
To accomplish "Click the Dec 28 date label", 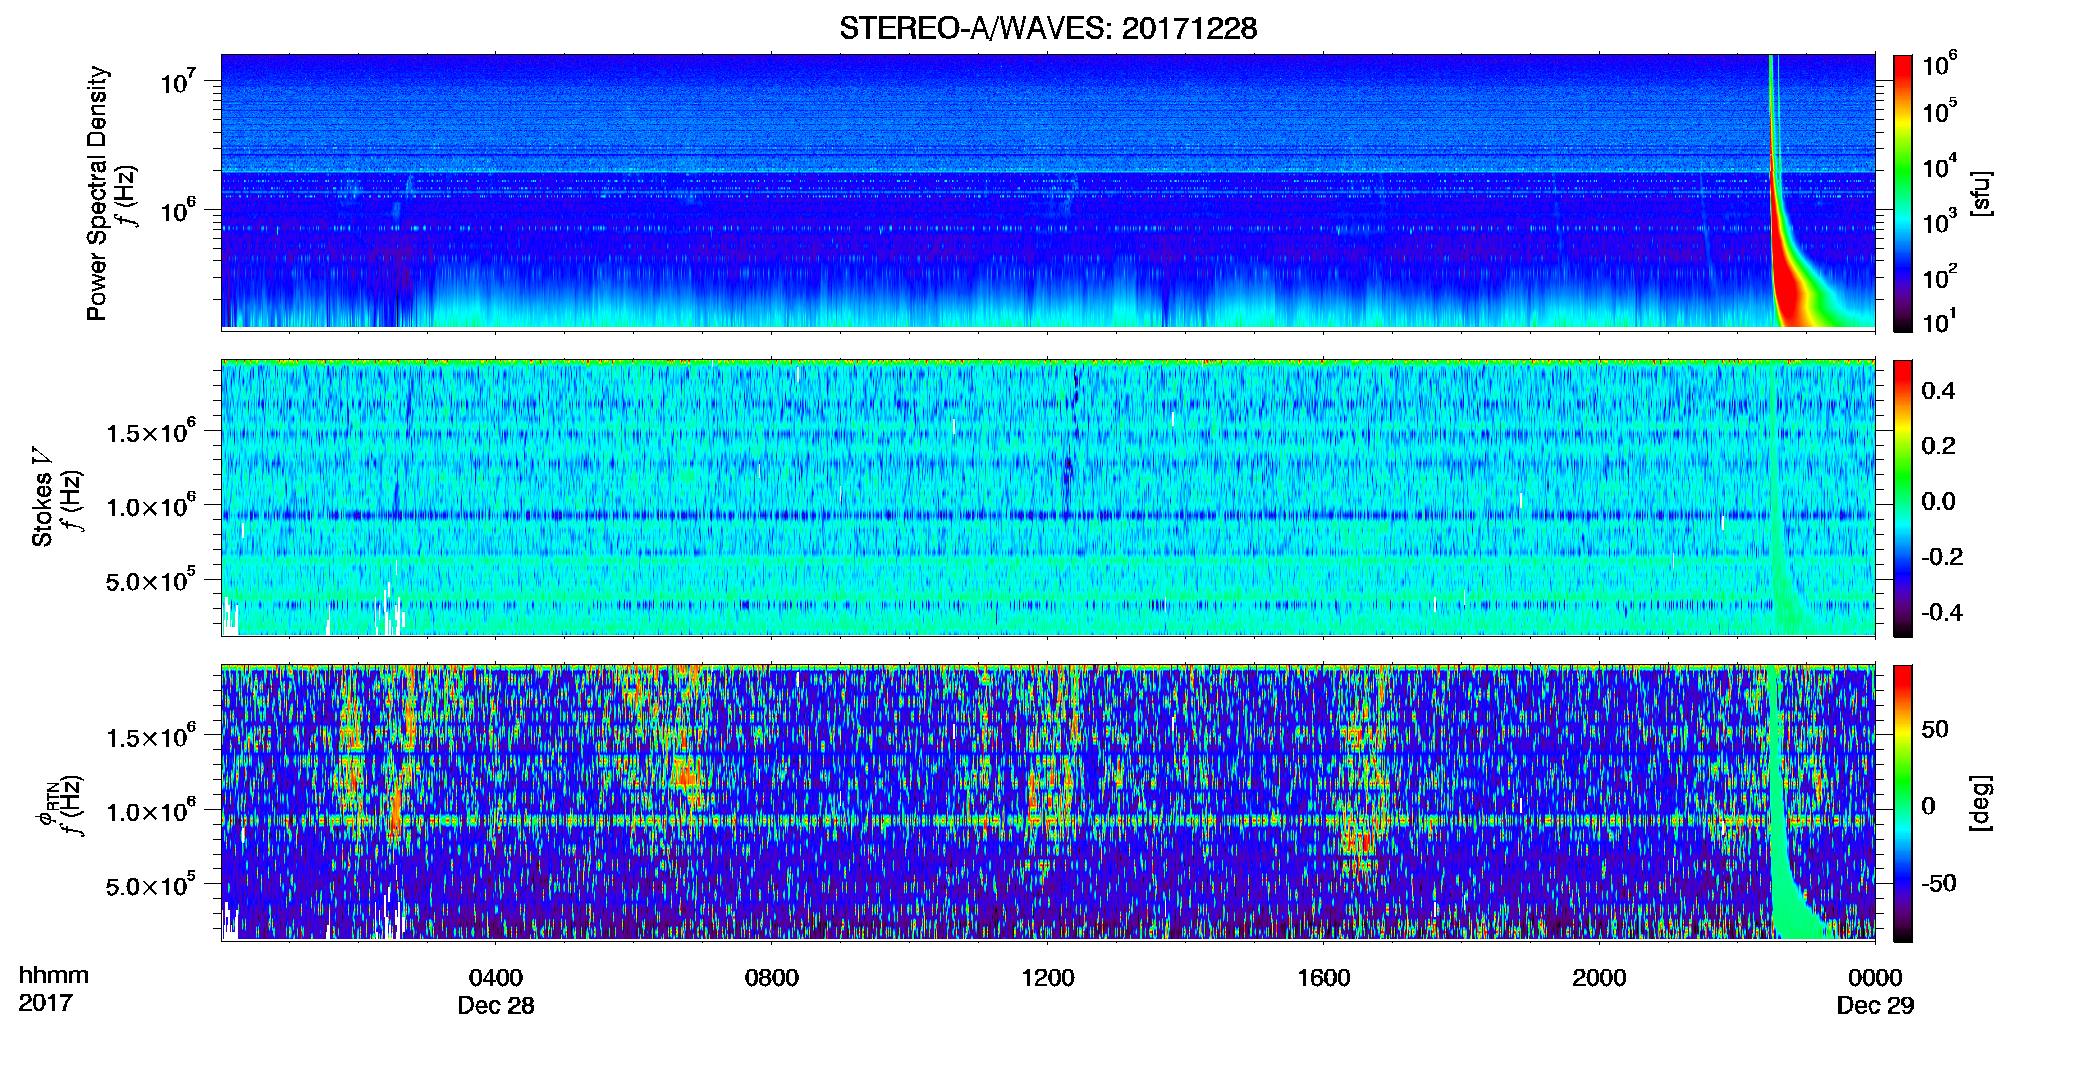I will 496,1006.
